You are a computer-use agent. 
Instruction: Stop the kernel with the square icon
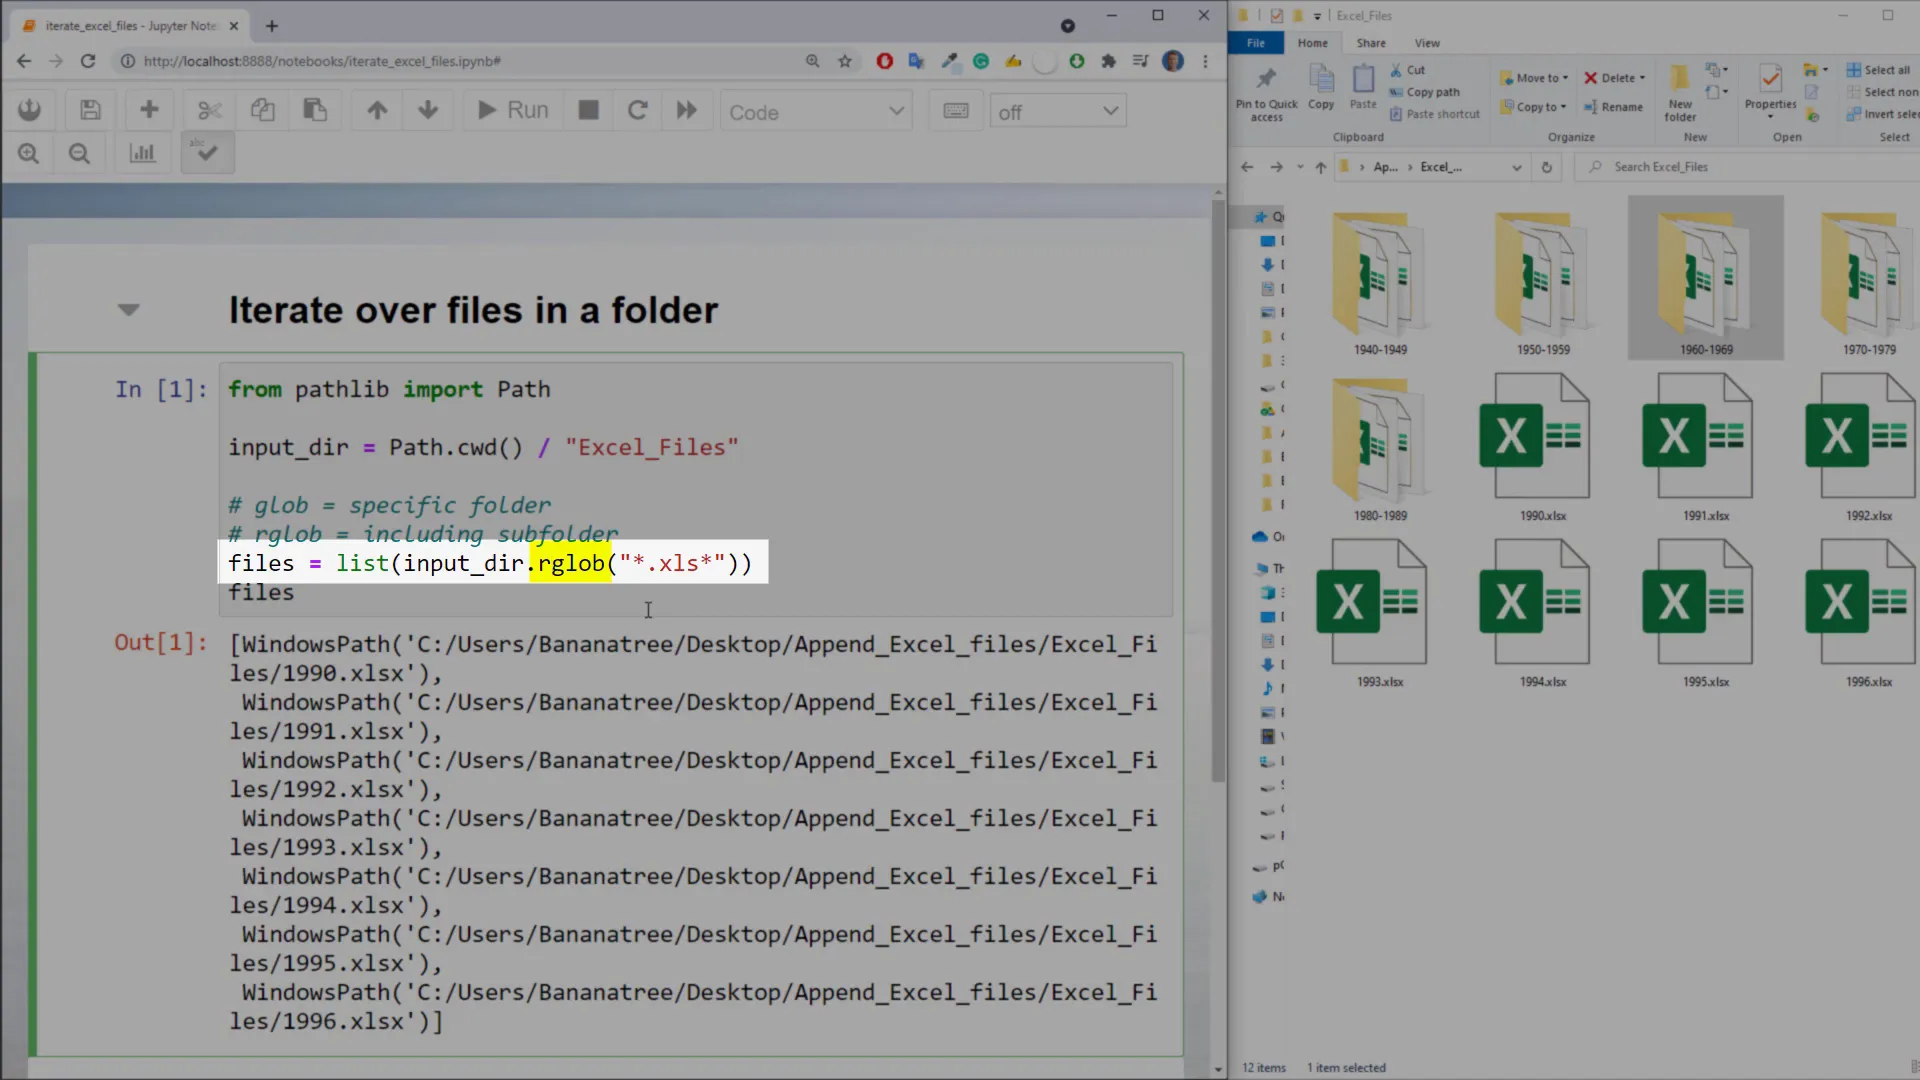click(x=588, y=110)
